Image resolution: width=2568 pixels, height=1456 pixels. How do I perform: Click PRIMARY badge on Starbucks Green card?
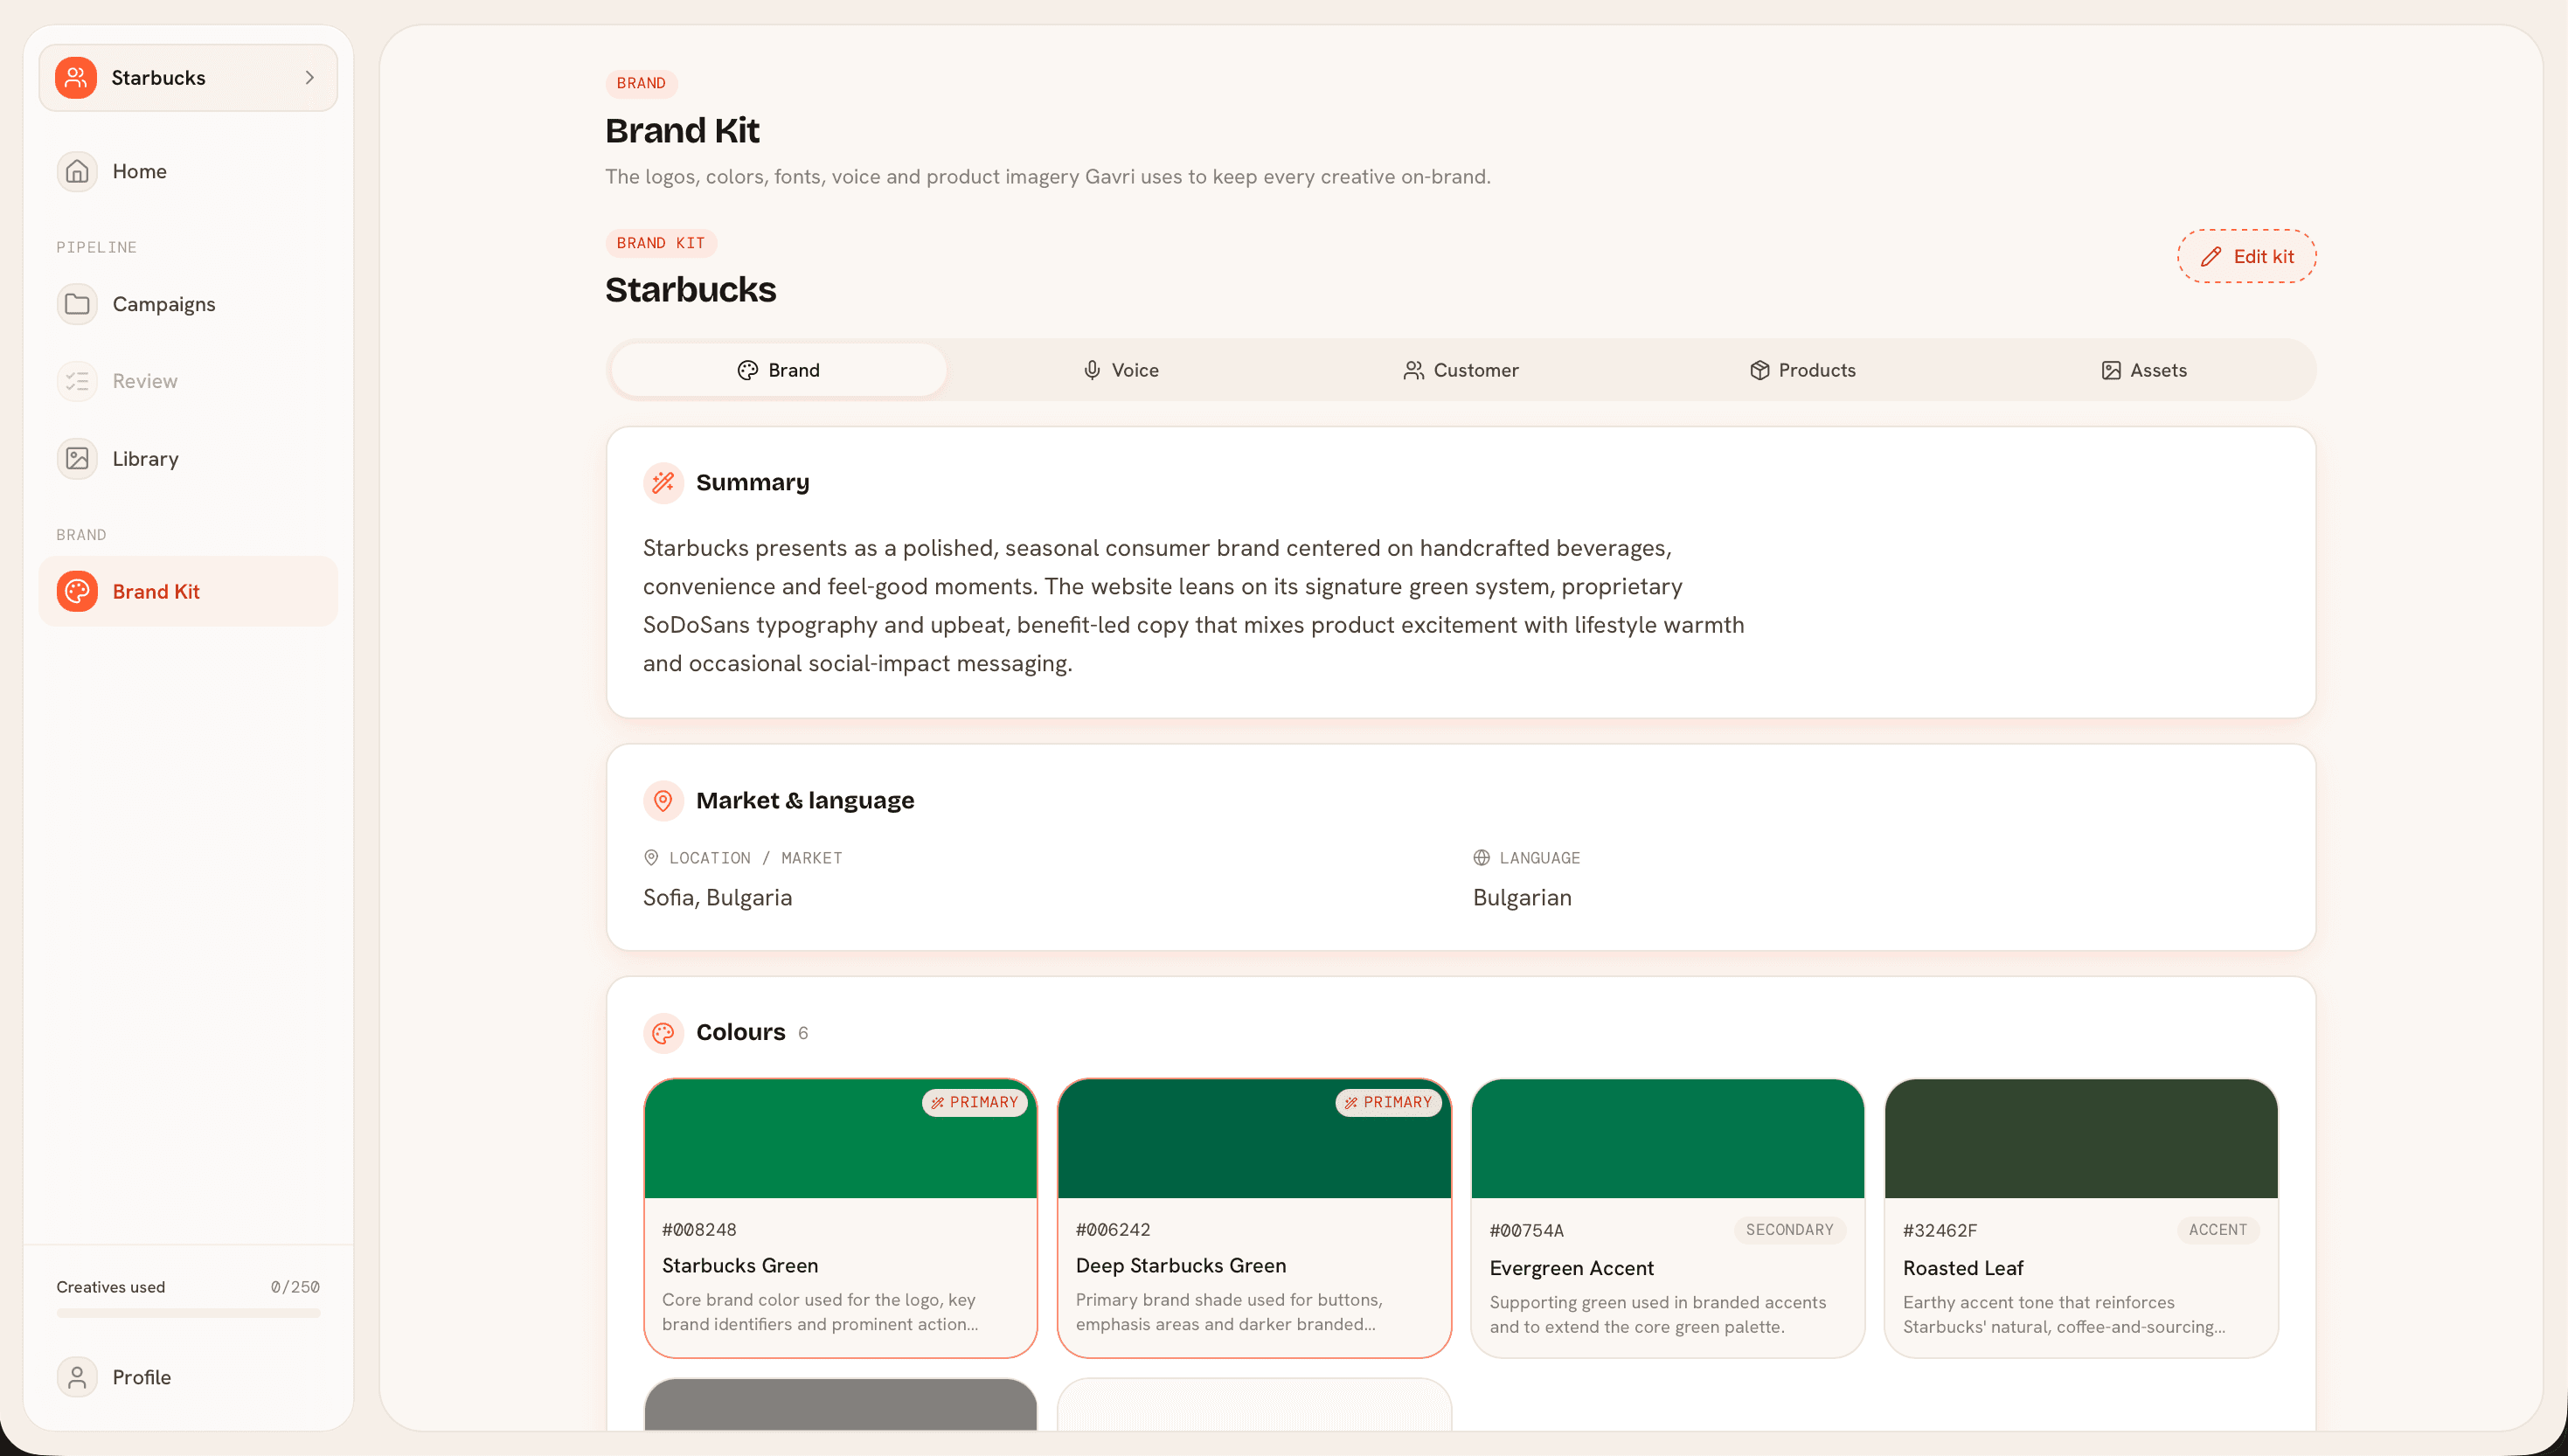pos(974,1102)
